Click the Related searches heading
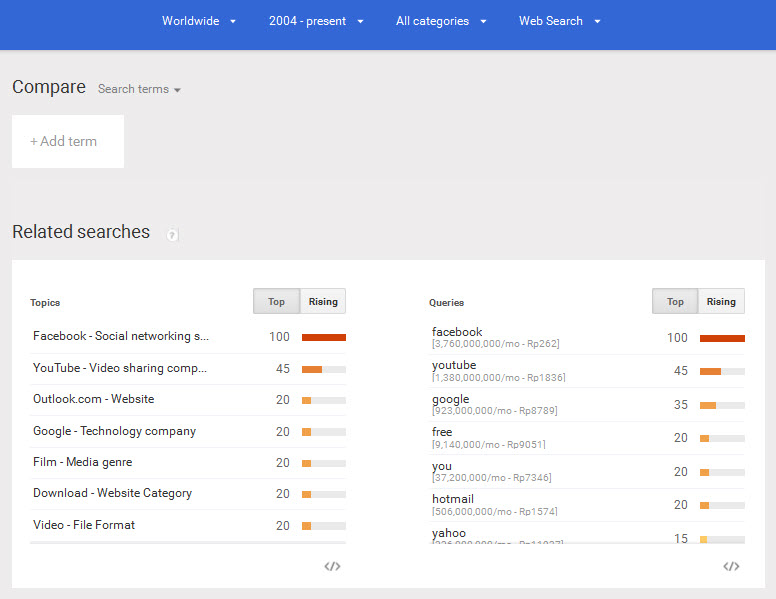776x599 pixels. [x=81, y=232]
